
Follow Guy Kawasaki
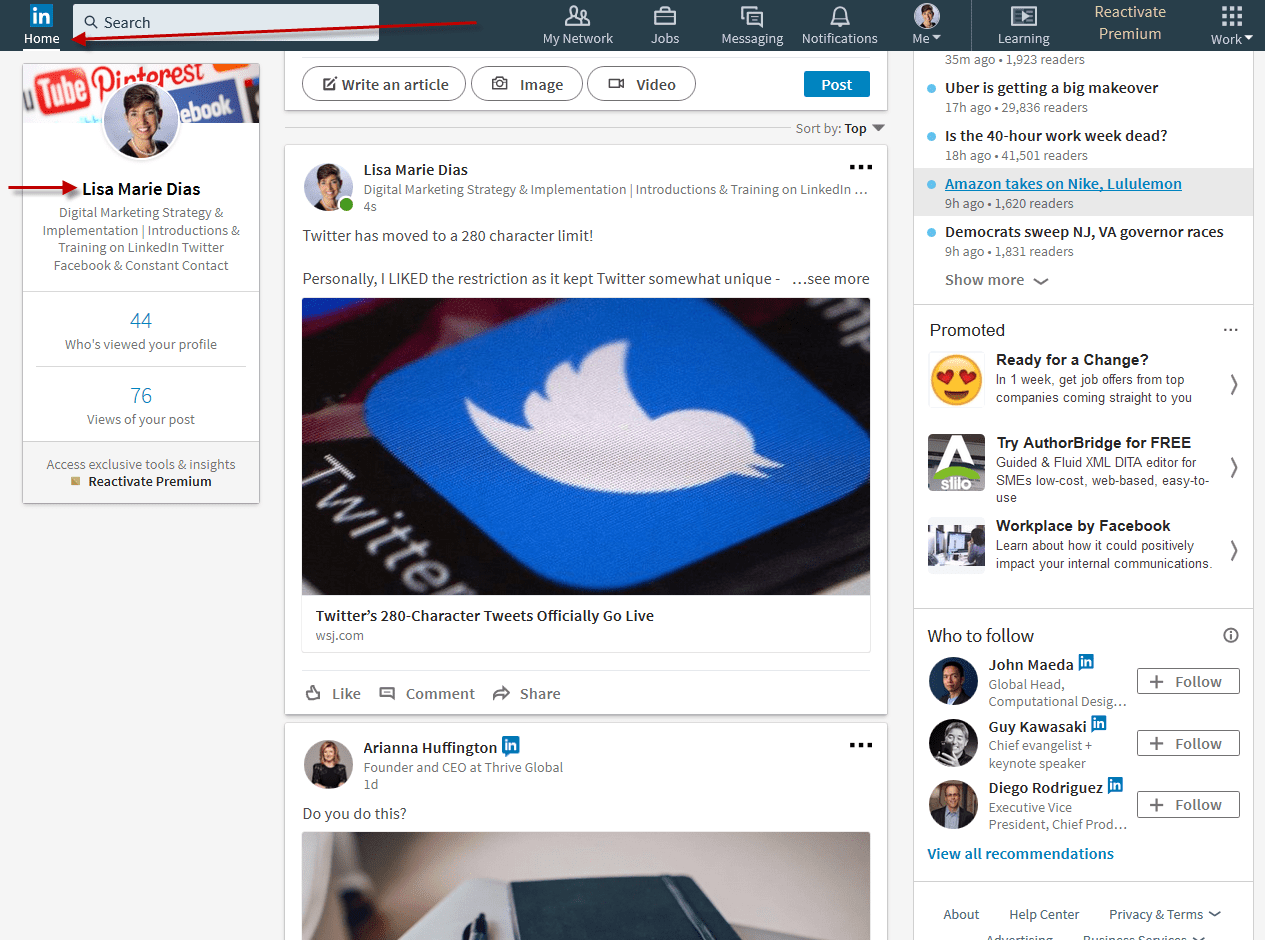coord(1188,744)
